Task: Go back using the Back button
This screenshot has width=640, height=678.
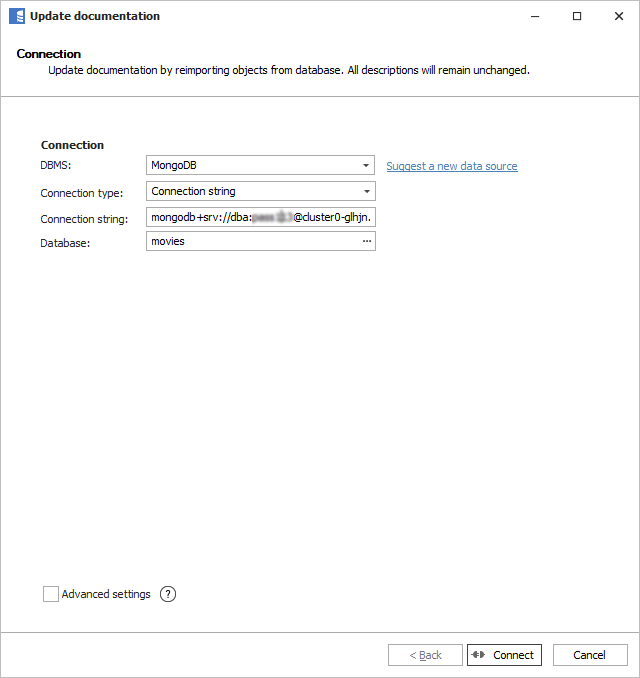Action: click(x=425, y=655)
